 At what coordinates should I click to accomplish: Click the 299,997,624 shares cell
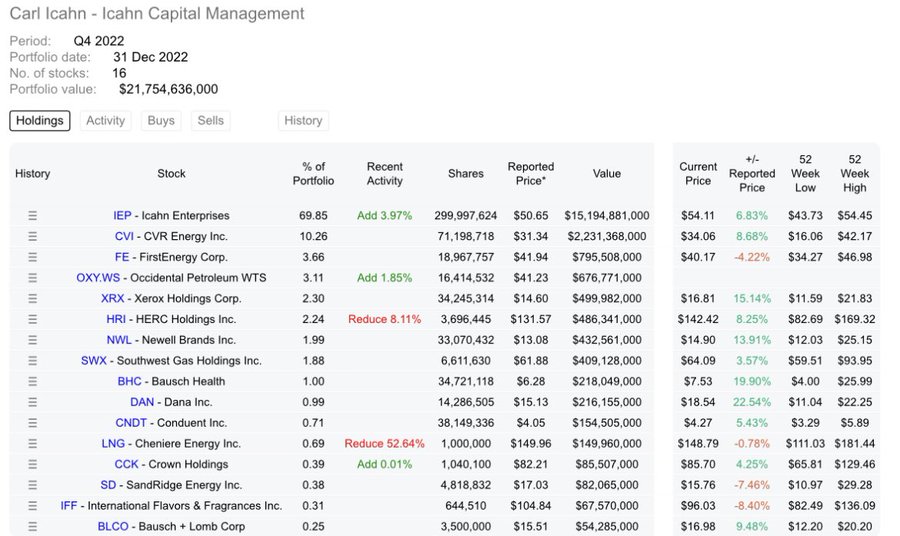click(x=465, y=216)
